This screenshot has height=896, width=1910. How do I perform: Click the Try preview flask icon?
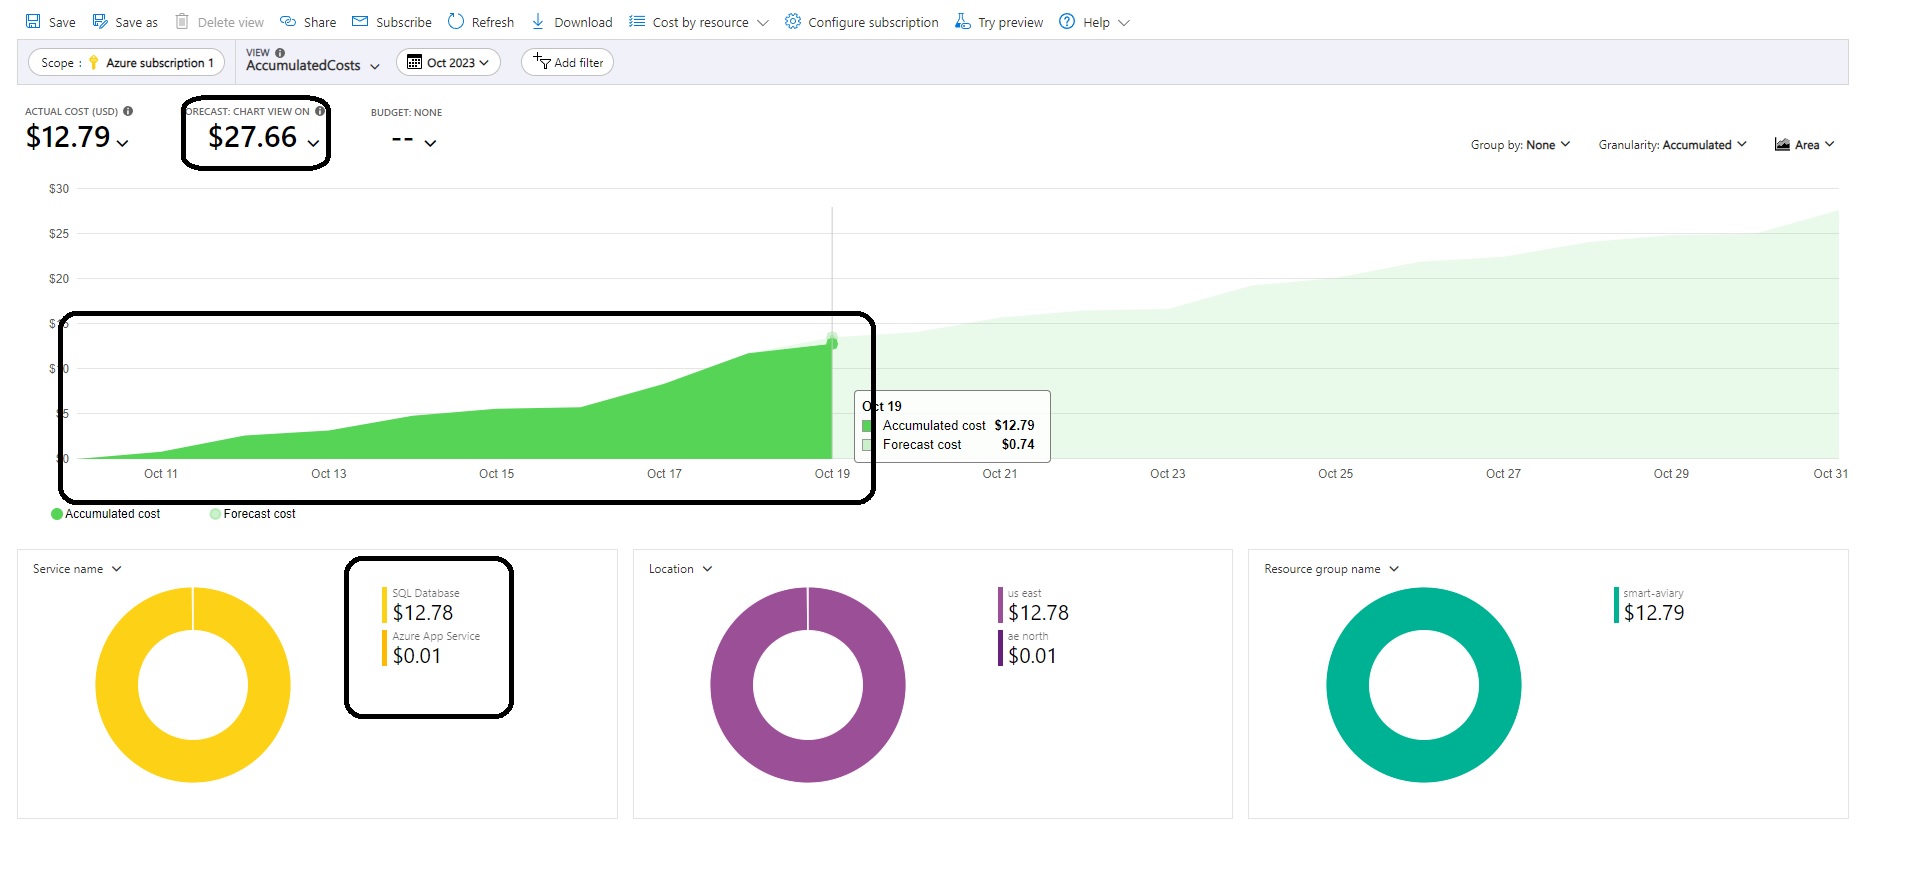pyautogui.click(x=963, y=21)
